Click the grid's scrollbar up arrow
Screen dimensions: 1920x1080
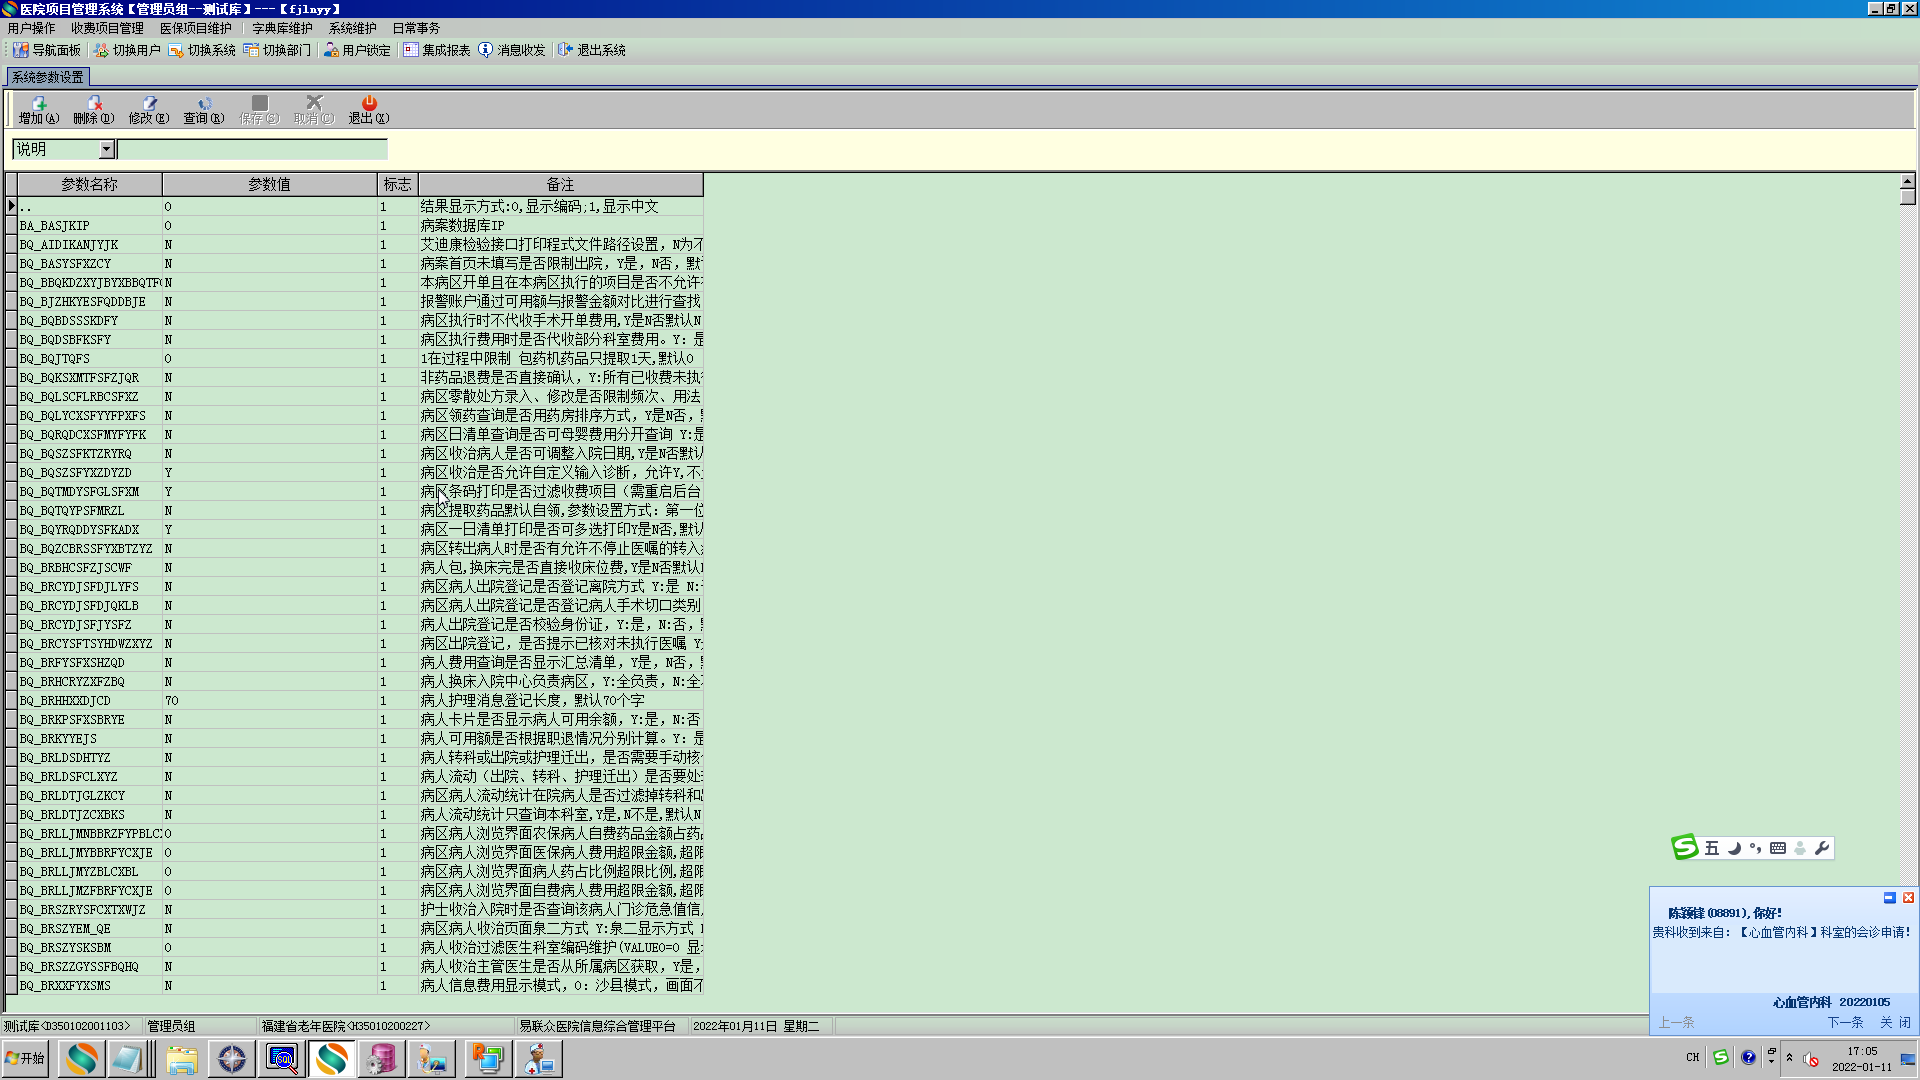point(1907,181)
